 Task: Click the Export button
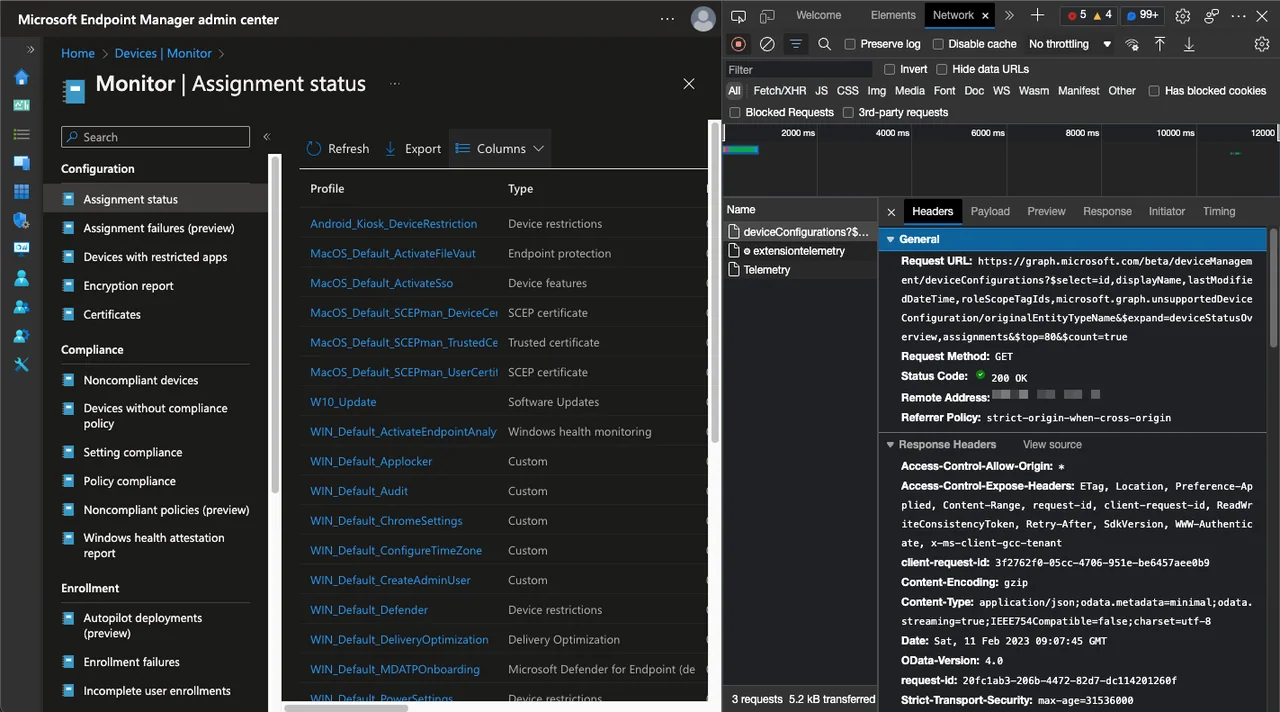point(412,148)
